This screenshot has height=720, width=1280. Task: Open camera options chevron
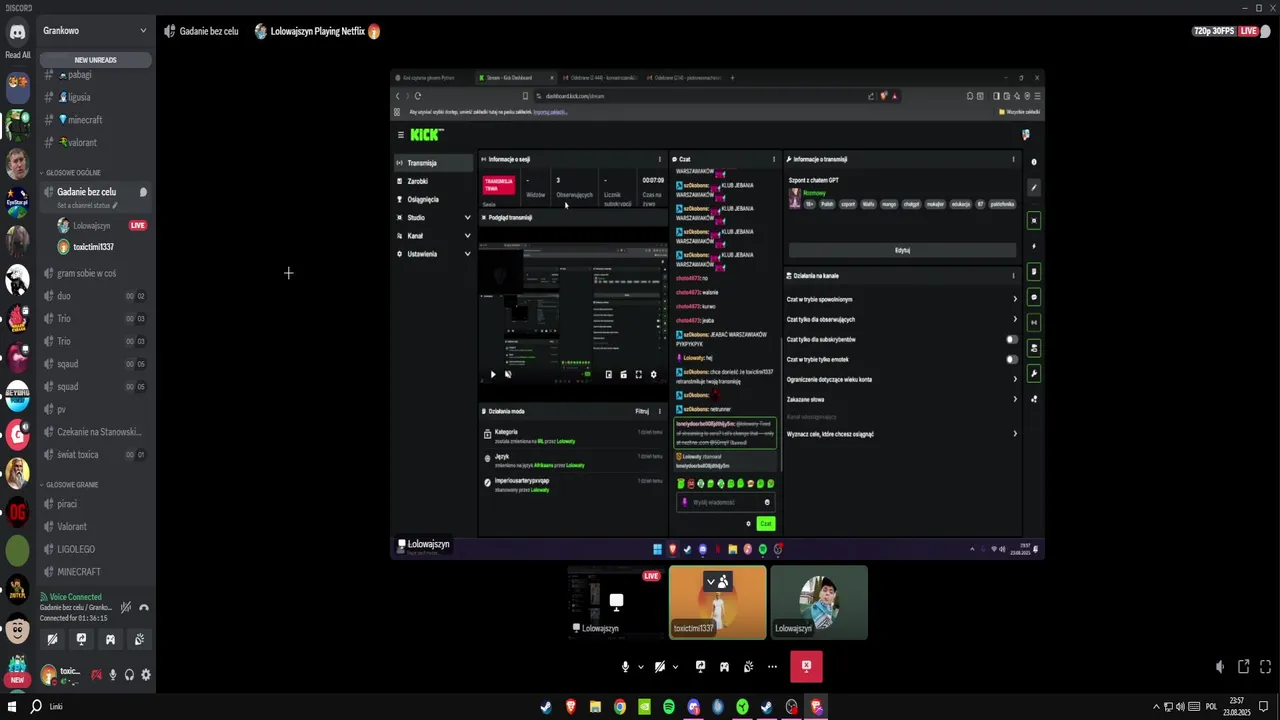point(675,666)
